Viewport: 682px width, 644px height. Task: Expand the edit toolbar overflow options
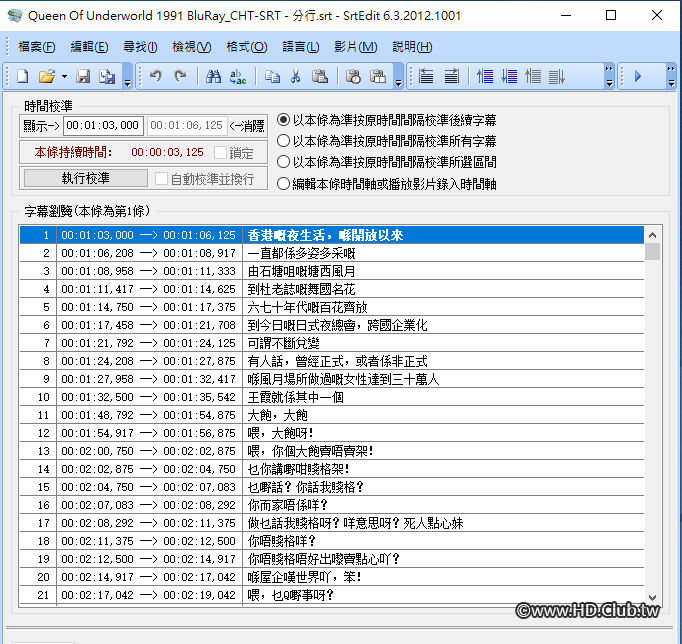(x=398, y=77)
